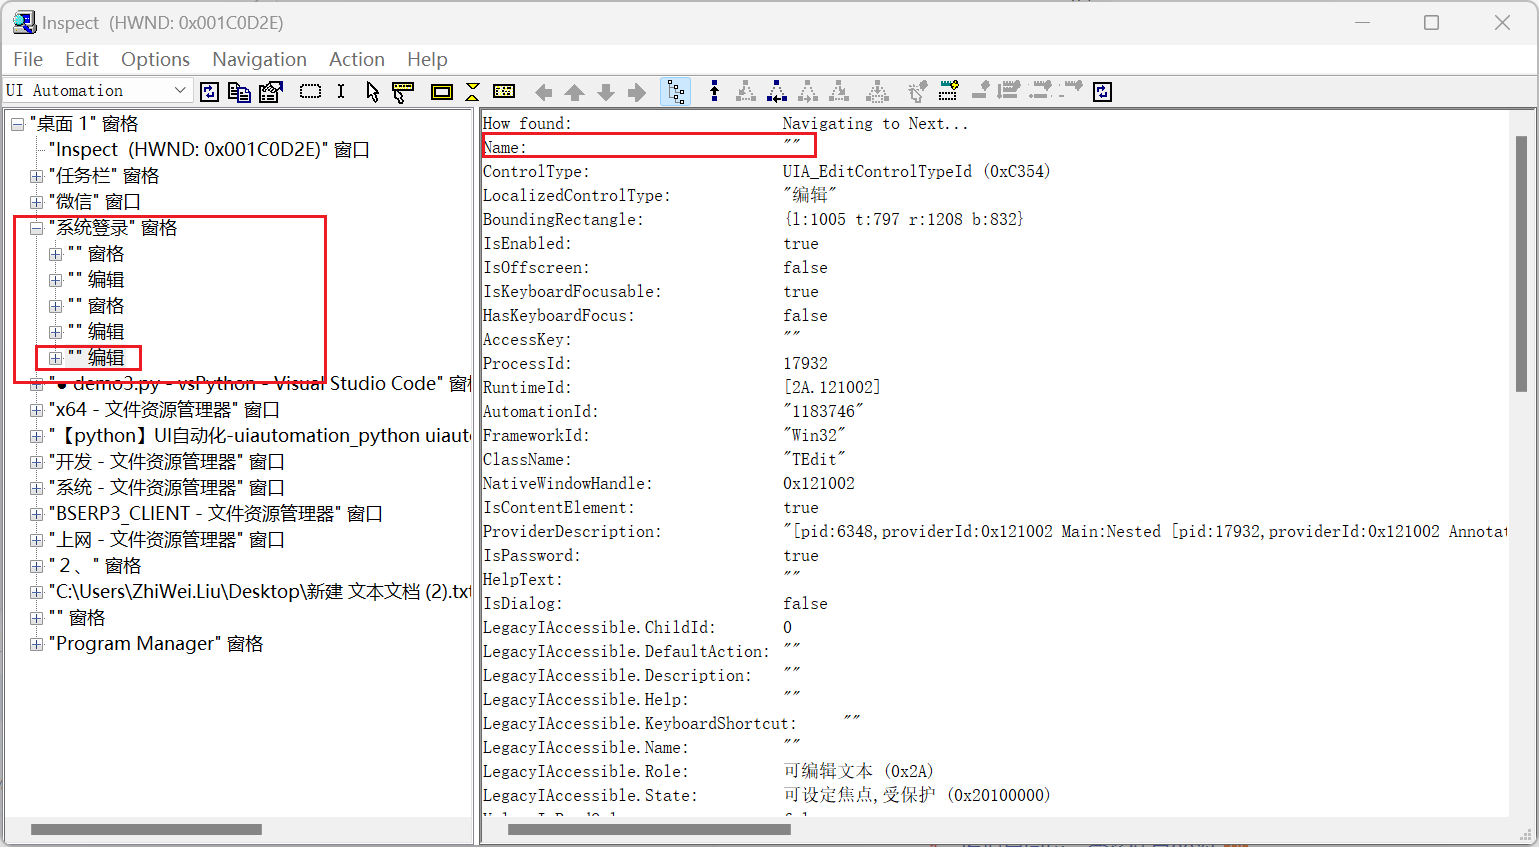
Task: Click the blue-node tree navigation icon with arrow
Action: pyautogui.click(x=777, y=92)
